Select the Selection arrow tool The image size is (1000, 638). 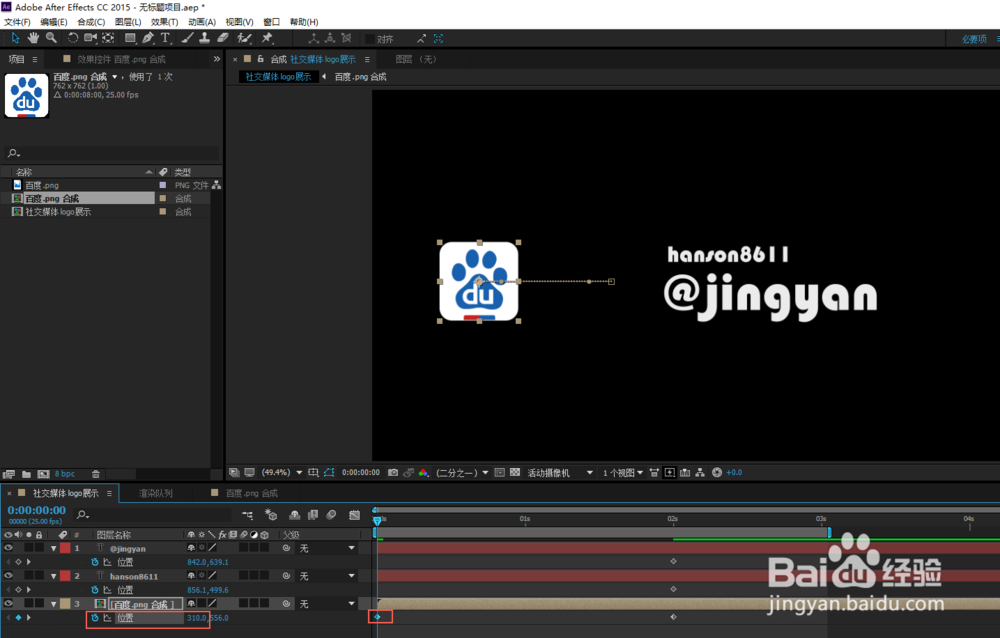(15, 38)
